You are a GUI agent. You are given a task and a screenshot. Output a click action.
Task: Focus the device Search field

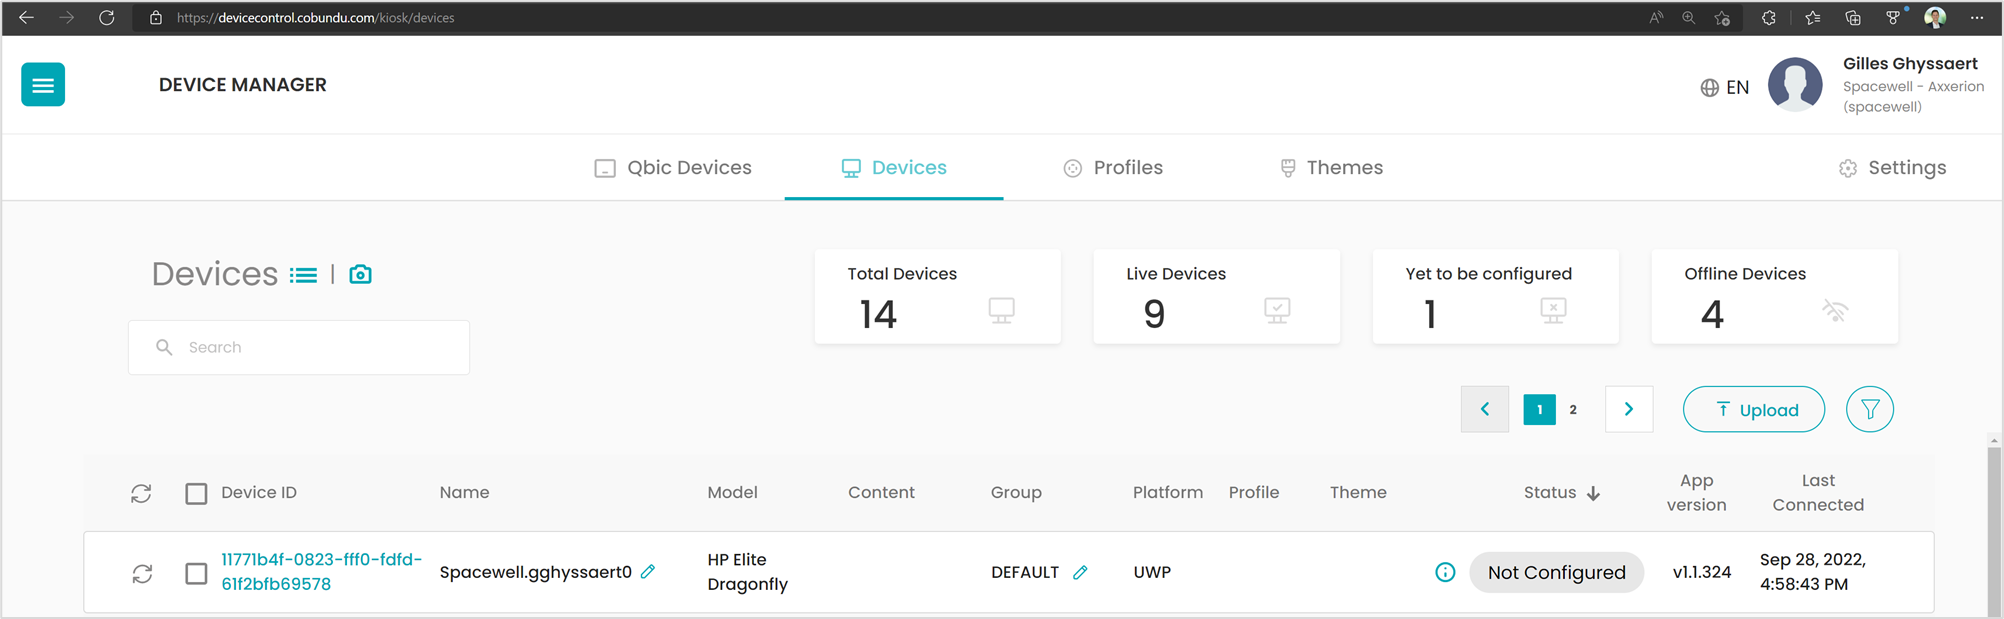click(x=299, y=347)
